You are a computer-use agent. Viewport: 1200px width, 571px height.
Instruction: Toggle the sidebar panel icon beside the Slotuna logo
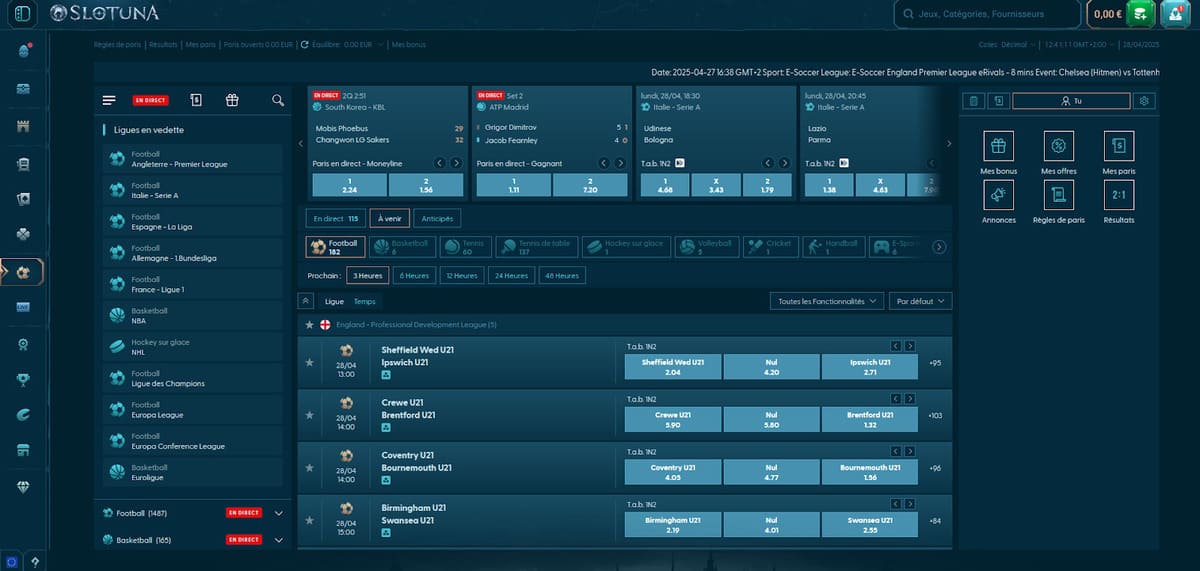tap(24, 14)
